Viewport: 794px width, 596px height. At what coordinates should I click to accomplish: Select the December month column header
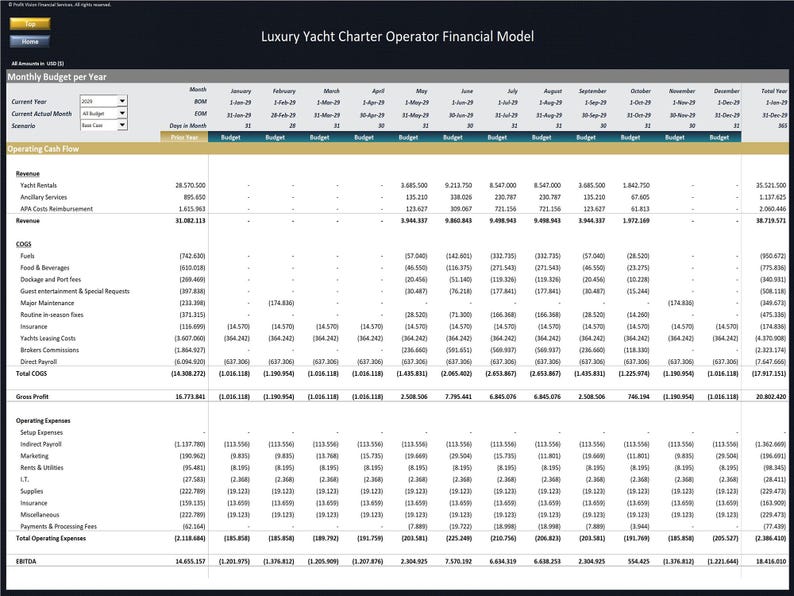coord(727,91)
